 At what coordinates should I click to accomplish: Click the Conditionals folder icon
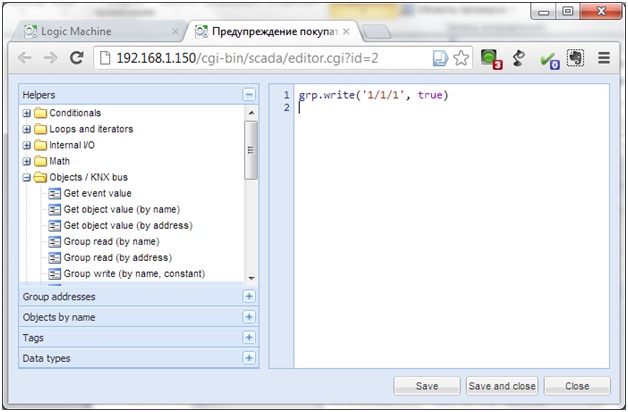click(40, 113)
